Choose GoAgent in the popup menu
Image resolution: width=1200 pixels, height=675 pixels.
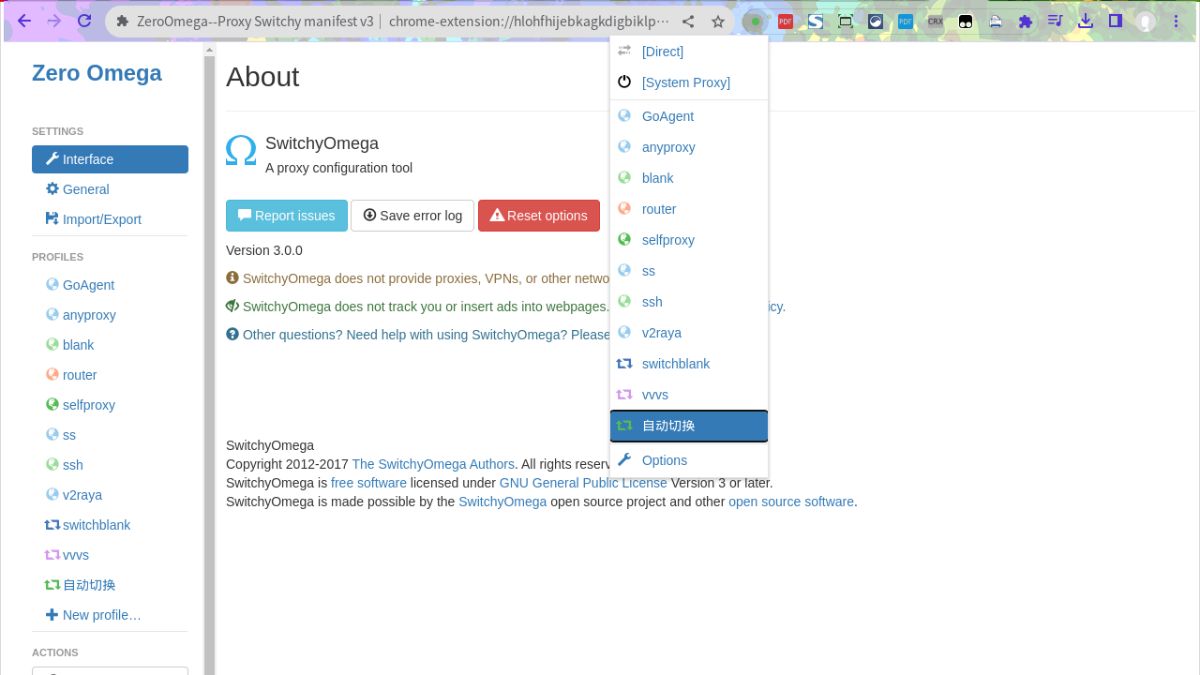(689, 116)
